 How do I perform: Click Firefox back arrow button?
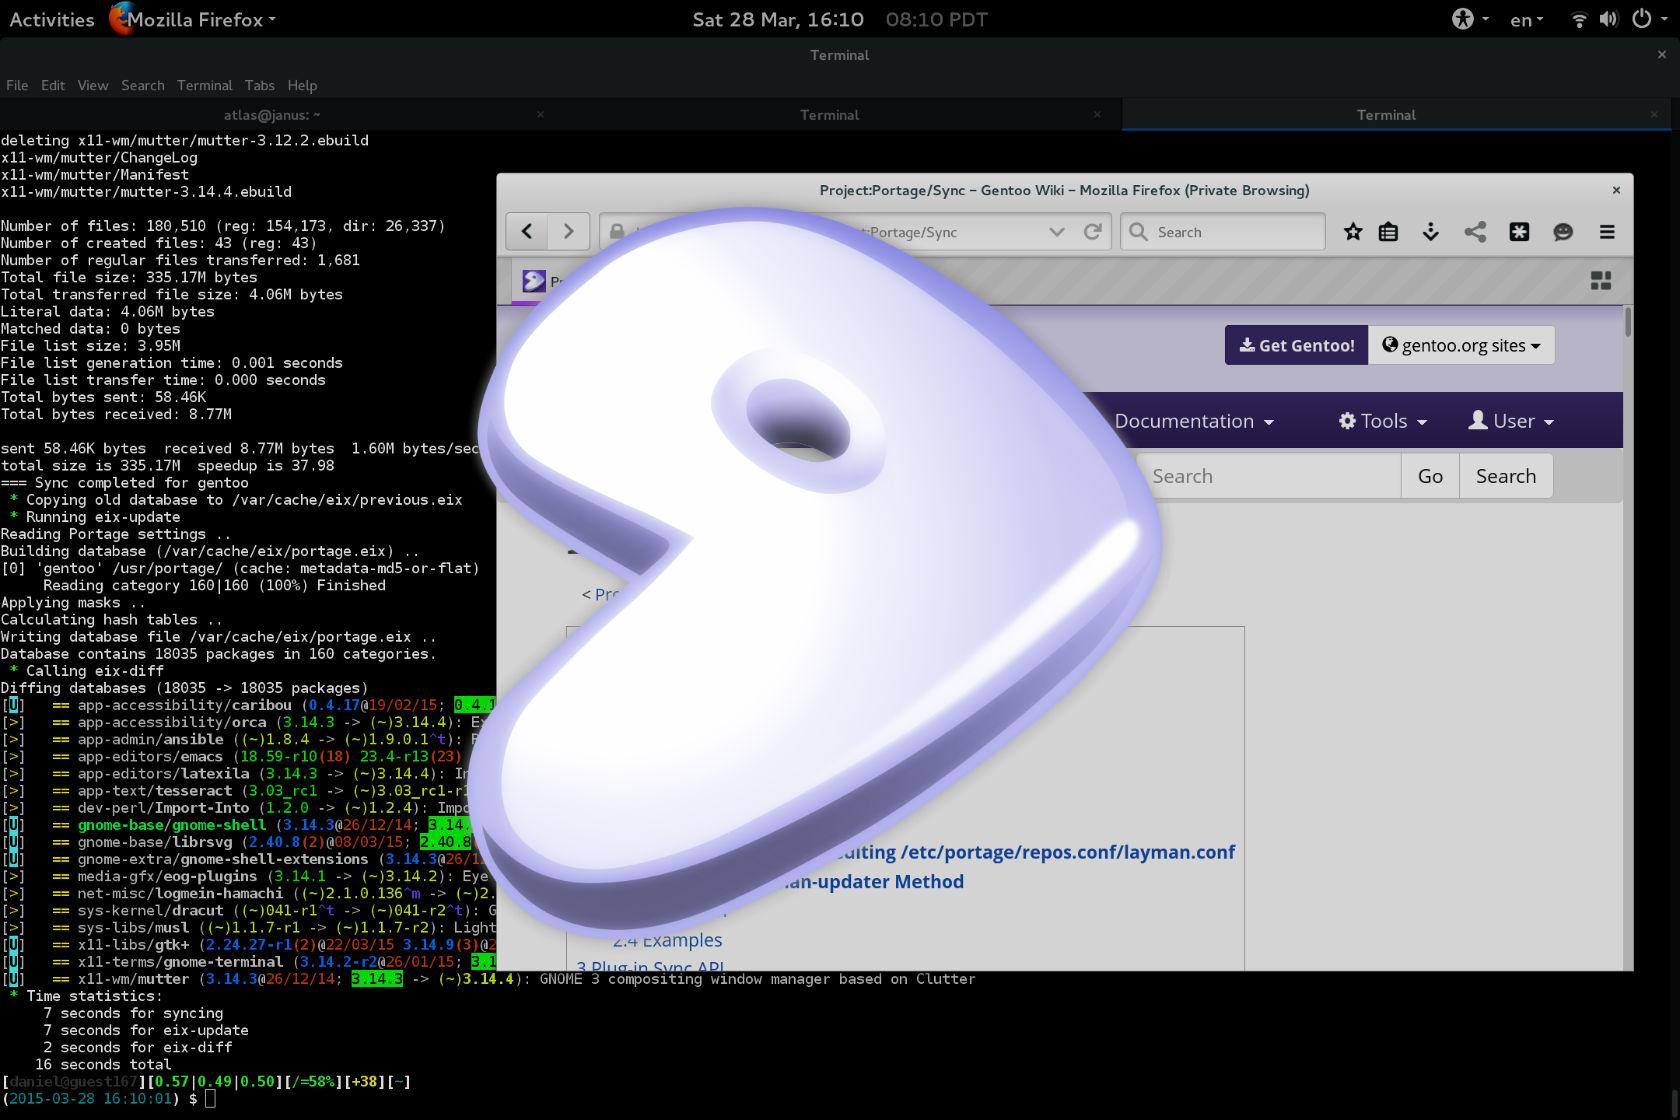point(527,232)
